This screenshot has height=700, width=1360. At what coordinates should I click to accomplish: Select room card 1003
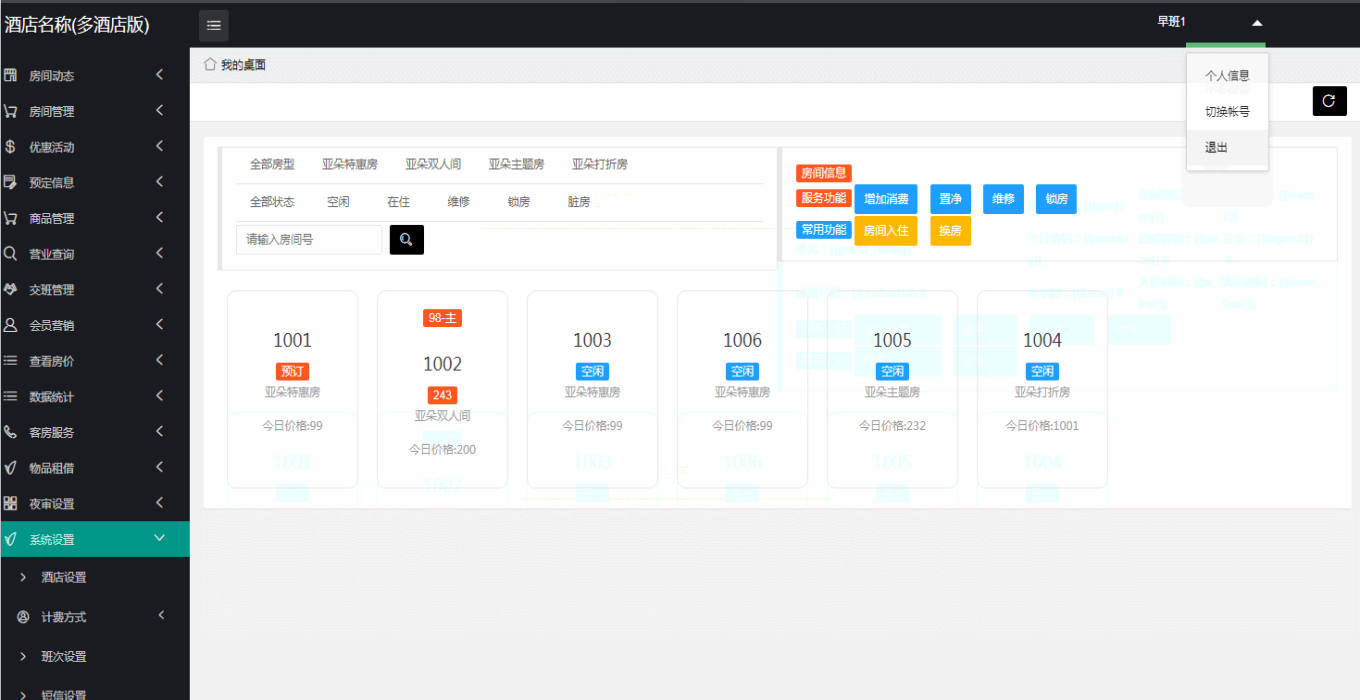[x=592, y=389]
